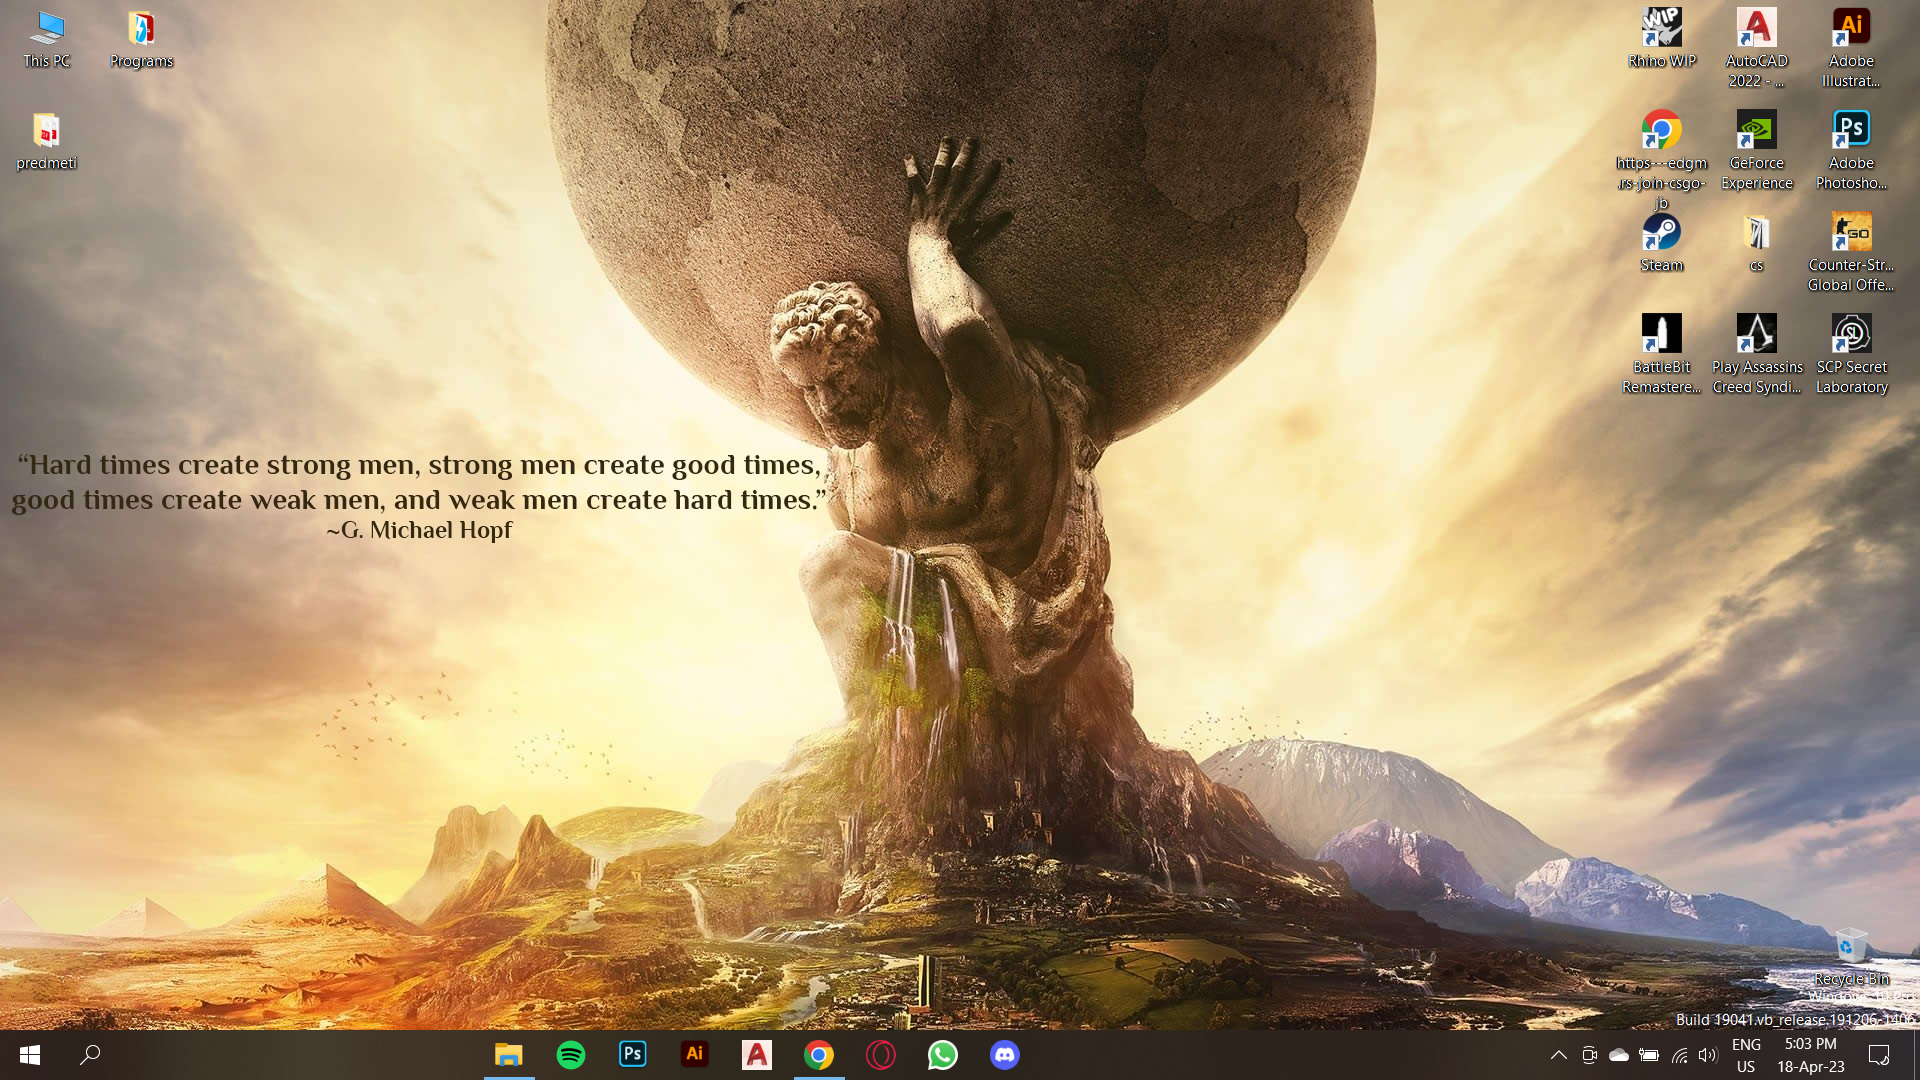
Task: Open Opera browser from the taskbar
Action: pos(881,1055)
